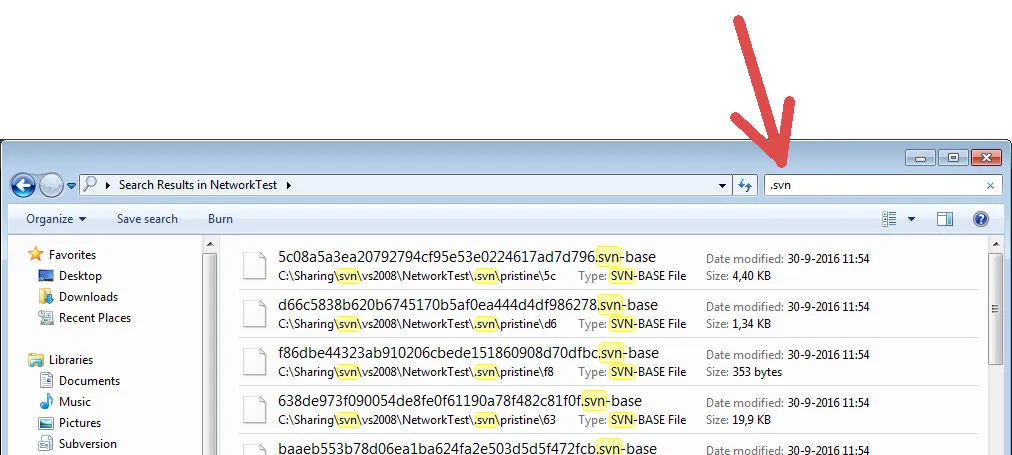Click the file icon of f86dbe44 result
The height and width of the screenshot is (455, 1012).
tap(254, 361)
